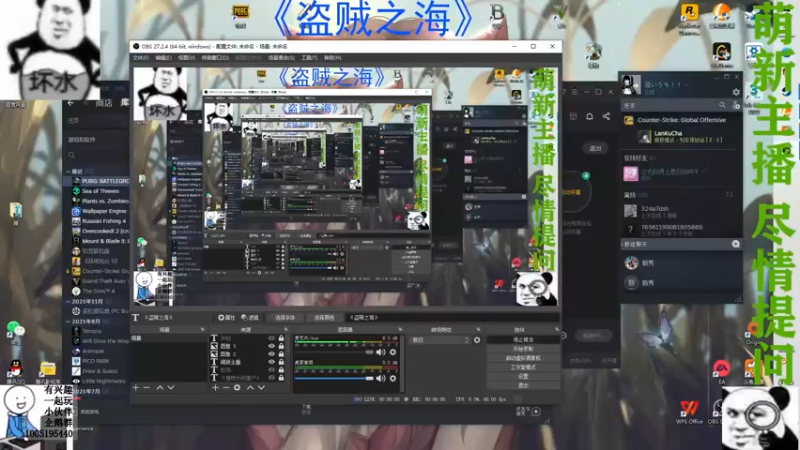This screenshot has height=450, width=800.
Task: Click 选择颜色 in source toolbar
Action: click(x=324, y=318)
